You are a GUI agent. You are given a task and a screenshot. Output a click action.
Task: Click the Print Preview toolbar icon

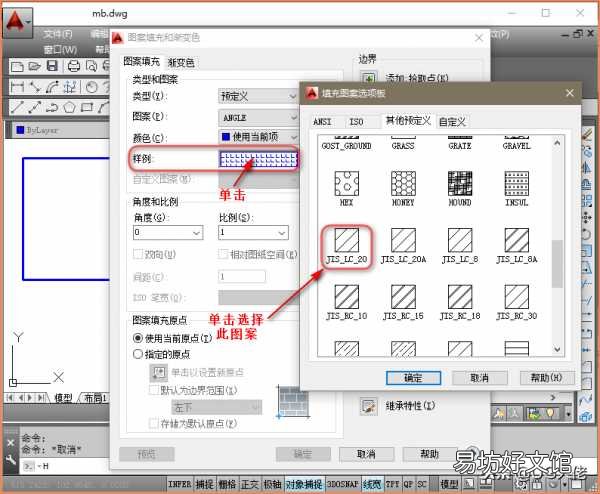(x=91, y=66)
